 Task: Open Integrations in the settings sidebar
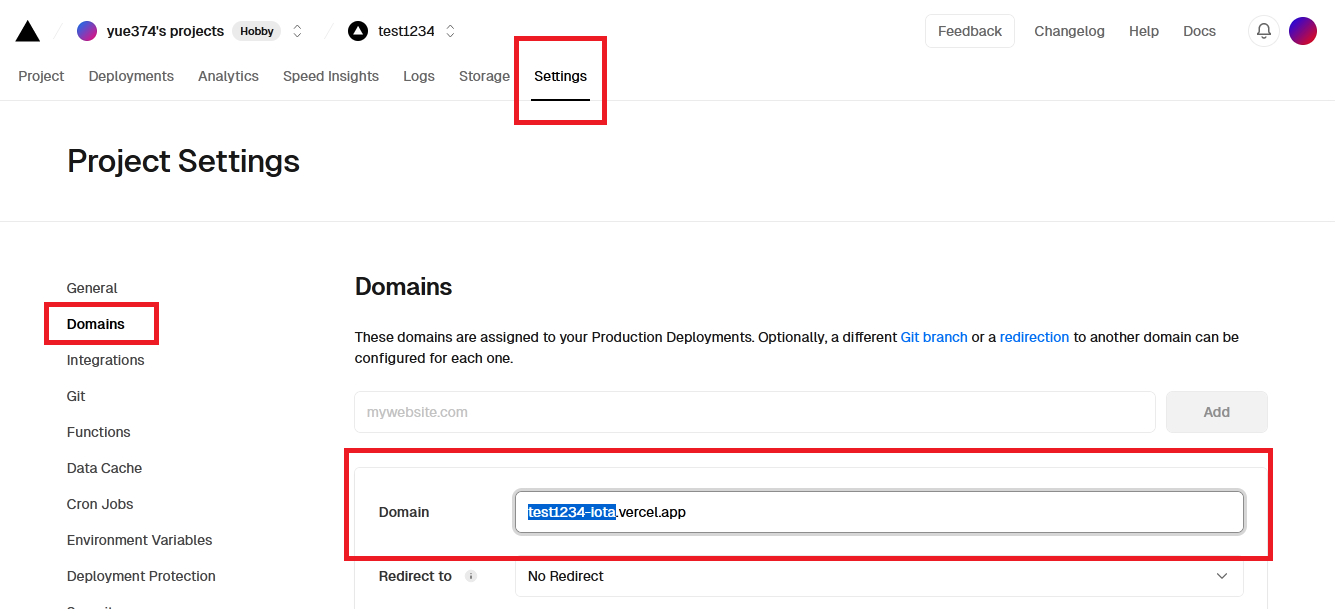pyautogui.click(x=105, y=360)
